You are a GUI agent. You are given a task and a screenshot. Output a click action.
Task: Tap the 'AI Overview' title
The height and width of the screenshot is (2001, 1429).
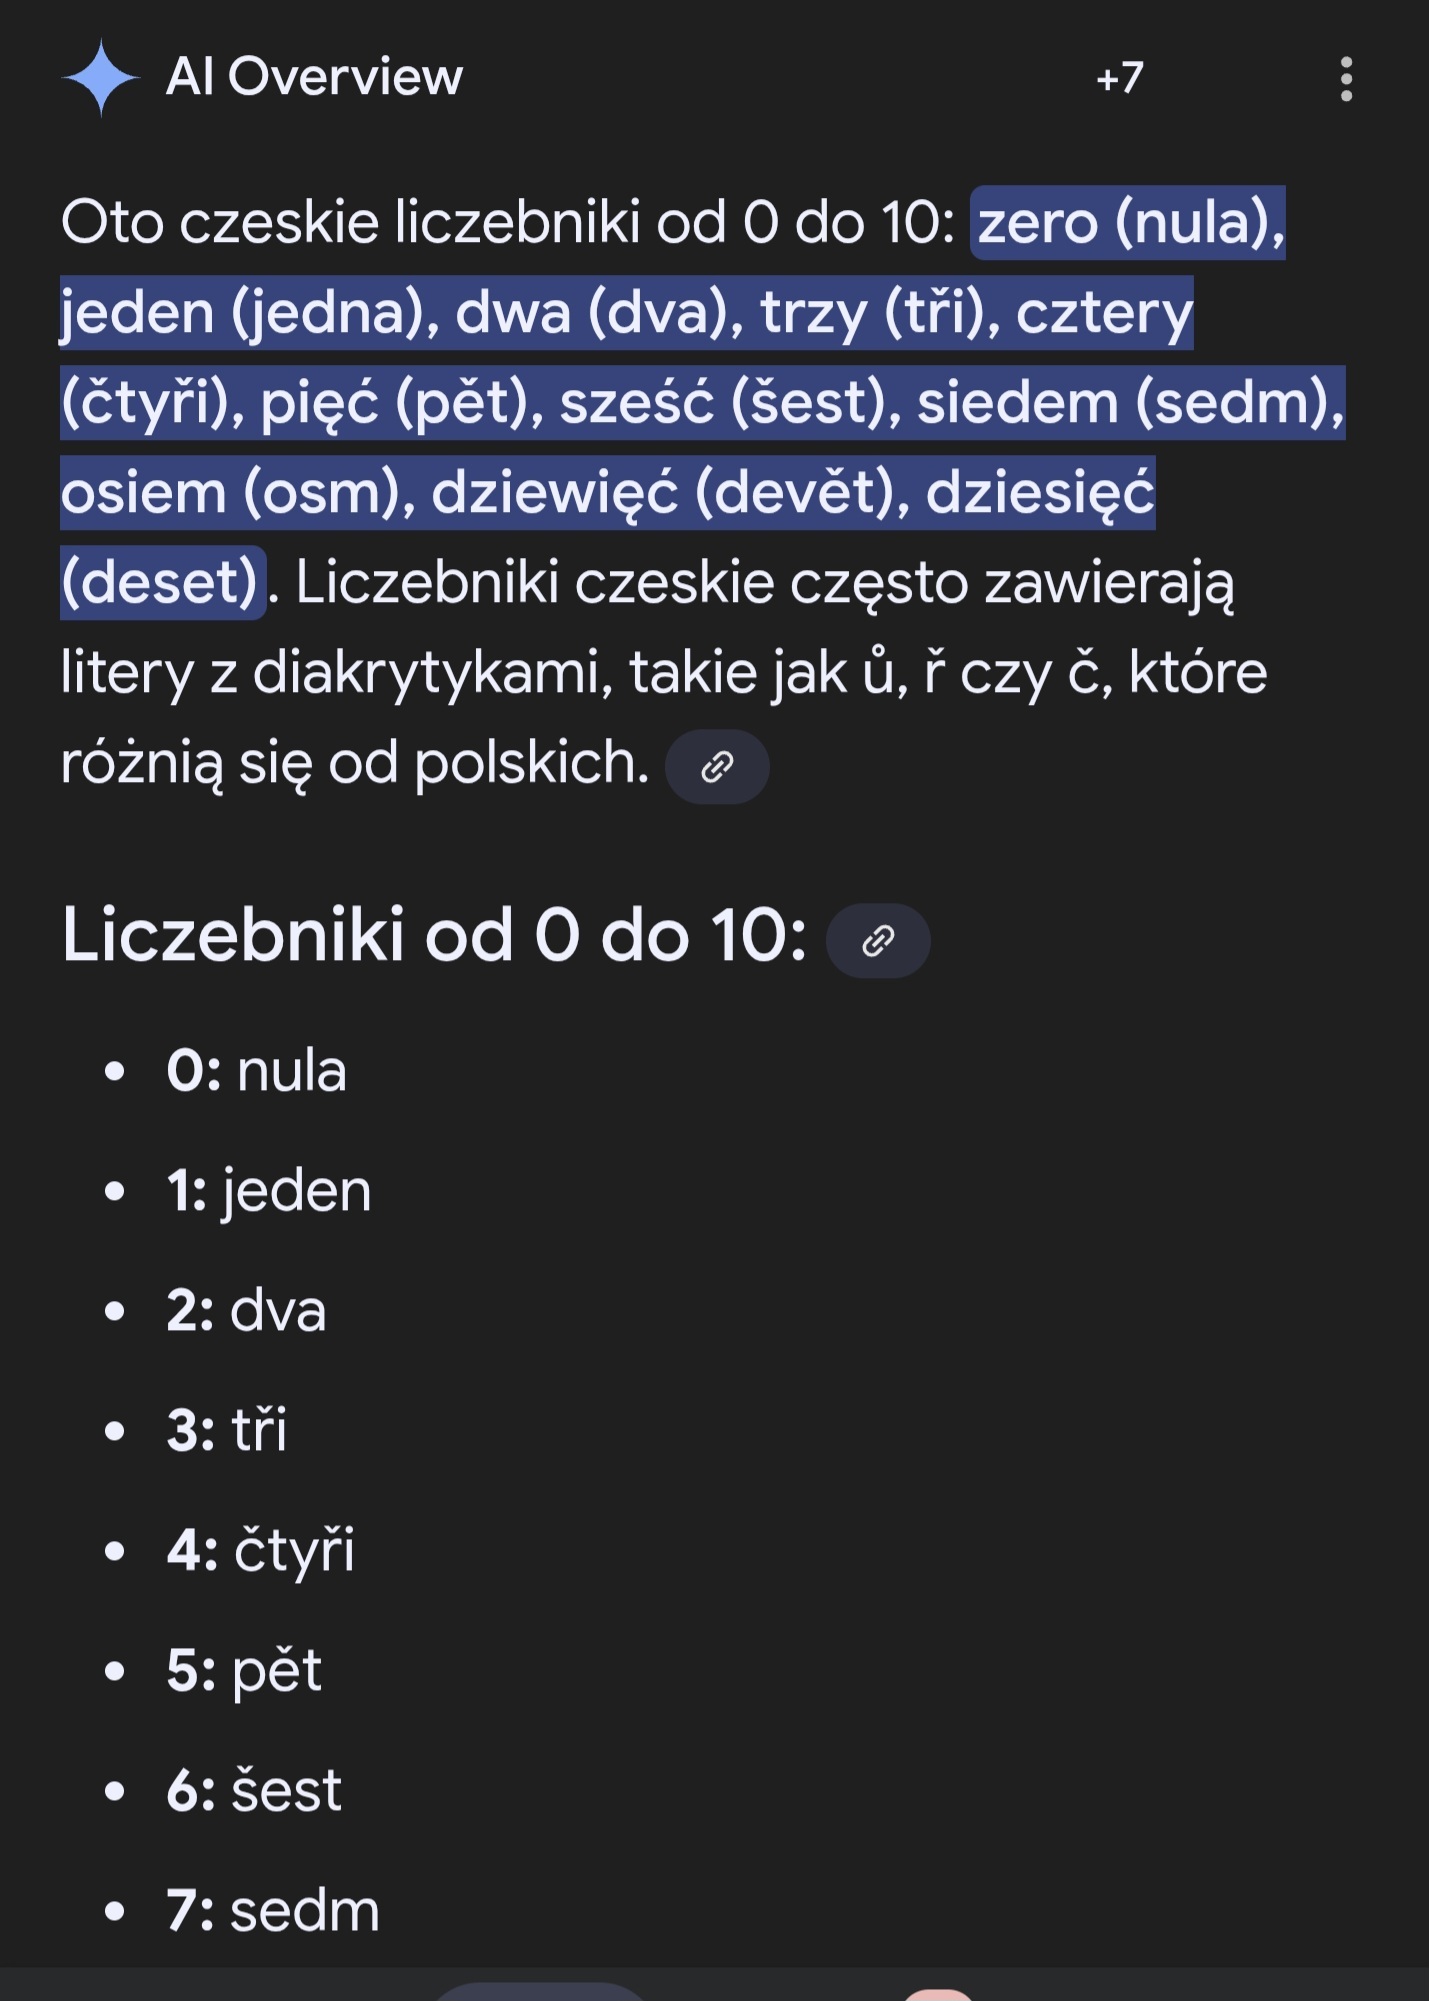pyautogui.click(x=314, y=77)
